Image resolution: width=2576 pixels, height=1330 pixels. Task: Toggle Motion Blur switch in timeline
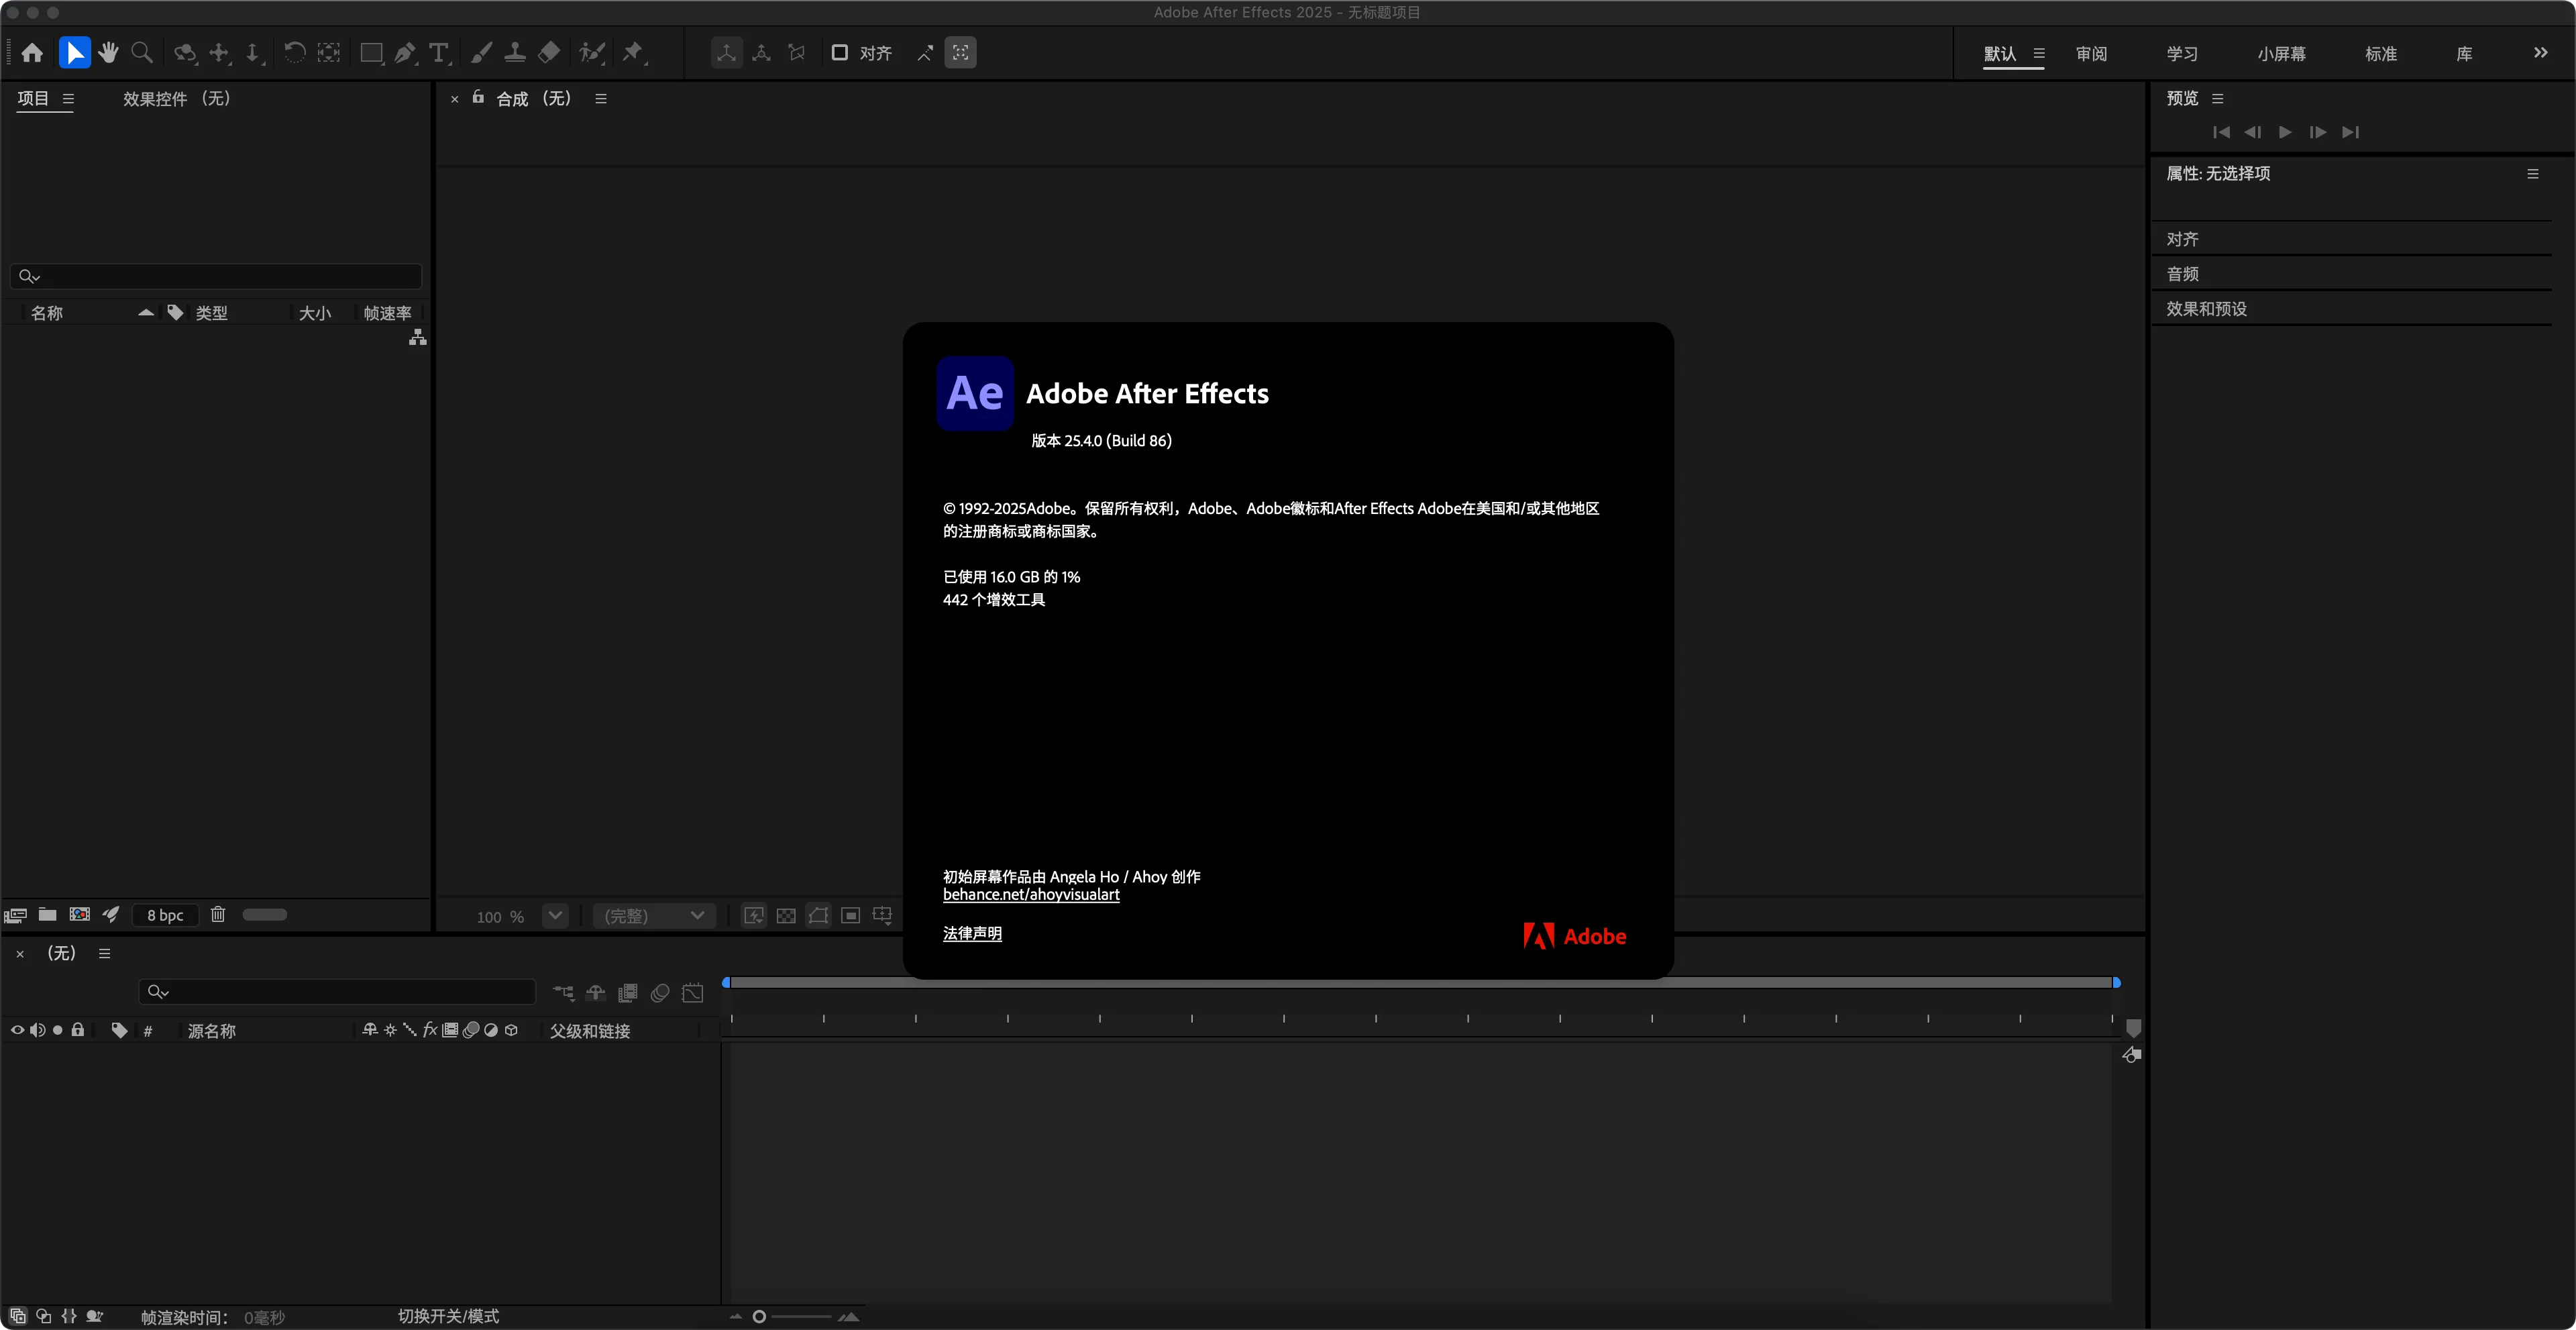(660, 993)
